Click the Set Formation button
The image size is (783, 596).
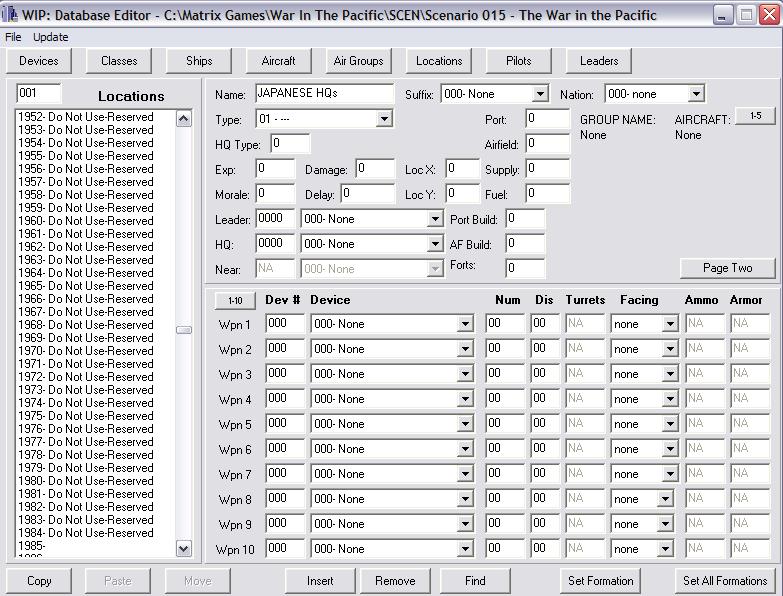point(600,581)
